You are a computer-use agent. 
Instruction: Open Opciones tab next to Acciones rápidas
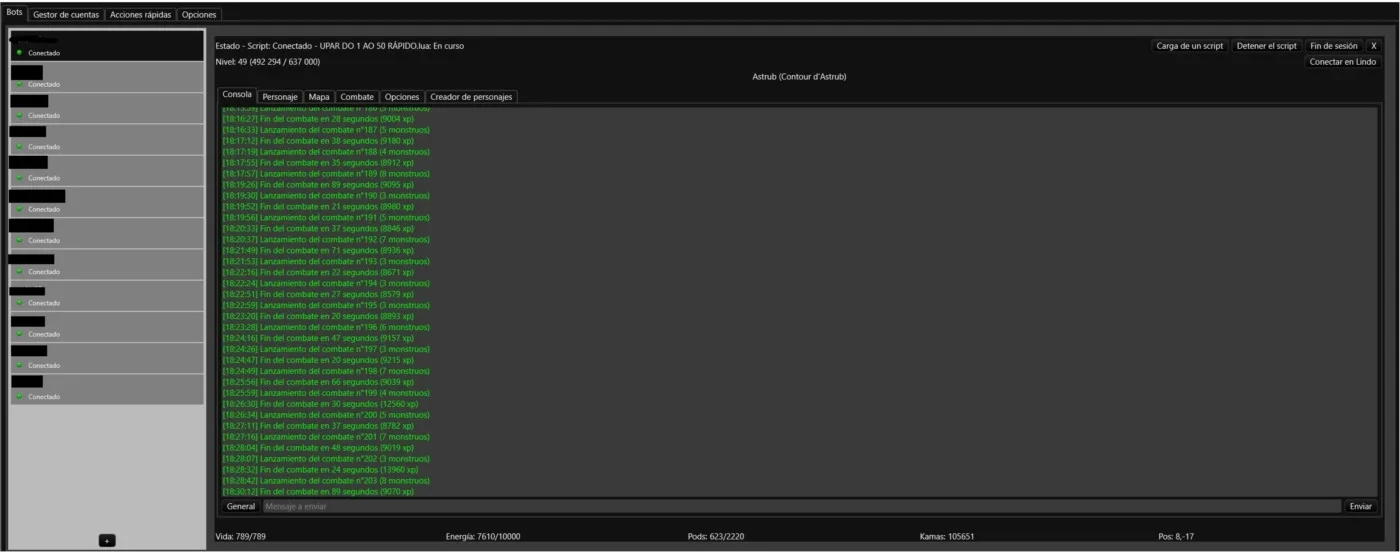tap(199, 15)
